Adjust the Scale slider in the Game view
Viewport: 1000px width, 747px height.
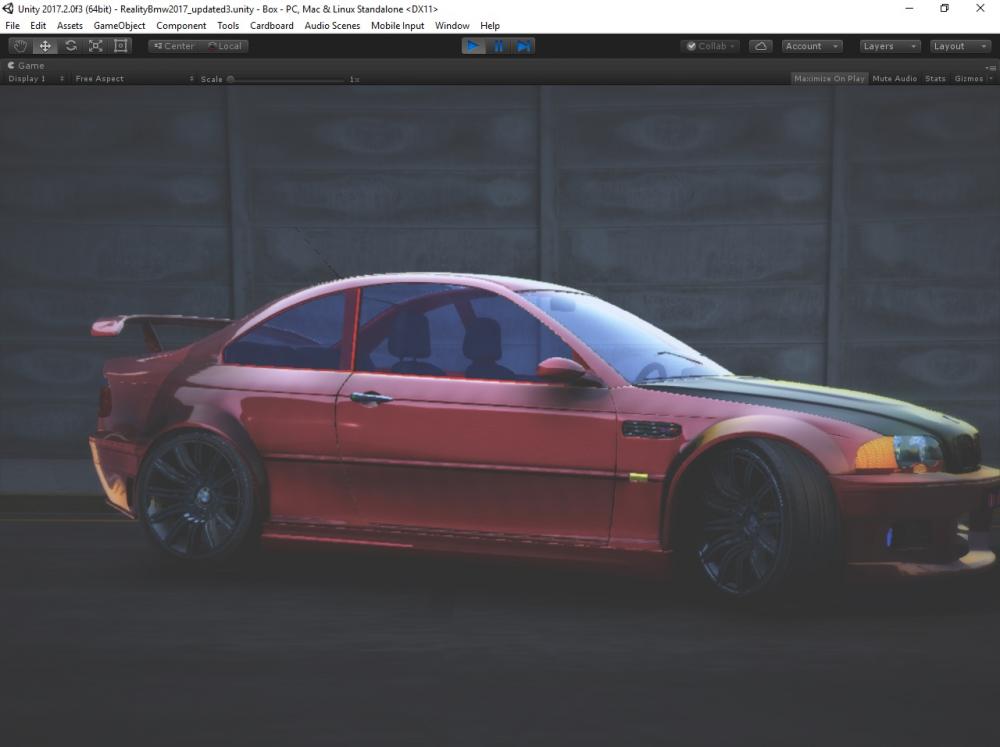click(286, 79)
